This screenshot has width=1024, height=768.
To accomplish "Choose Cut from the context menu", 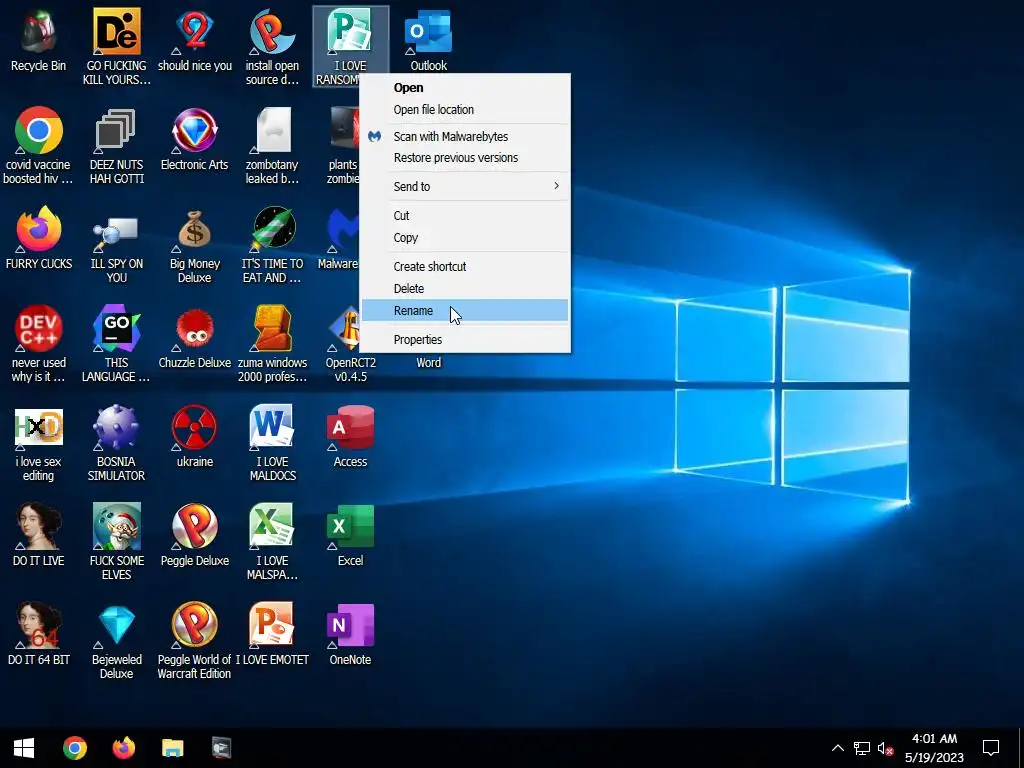I will pos(465,216).
